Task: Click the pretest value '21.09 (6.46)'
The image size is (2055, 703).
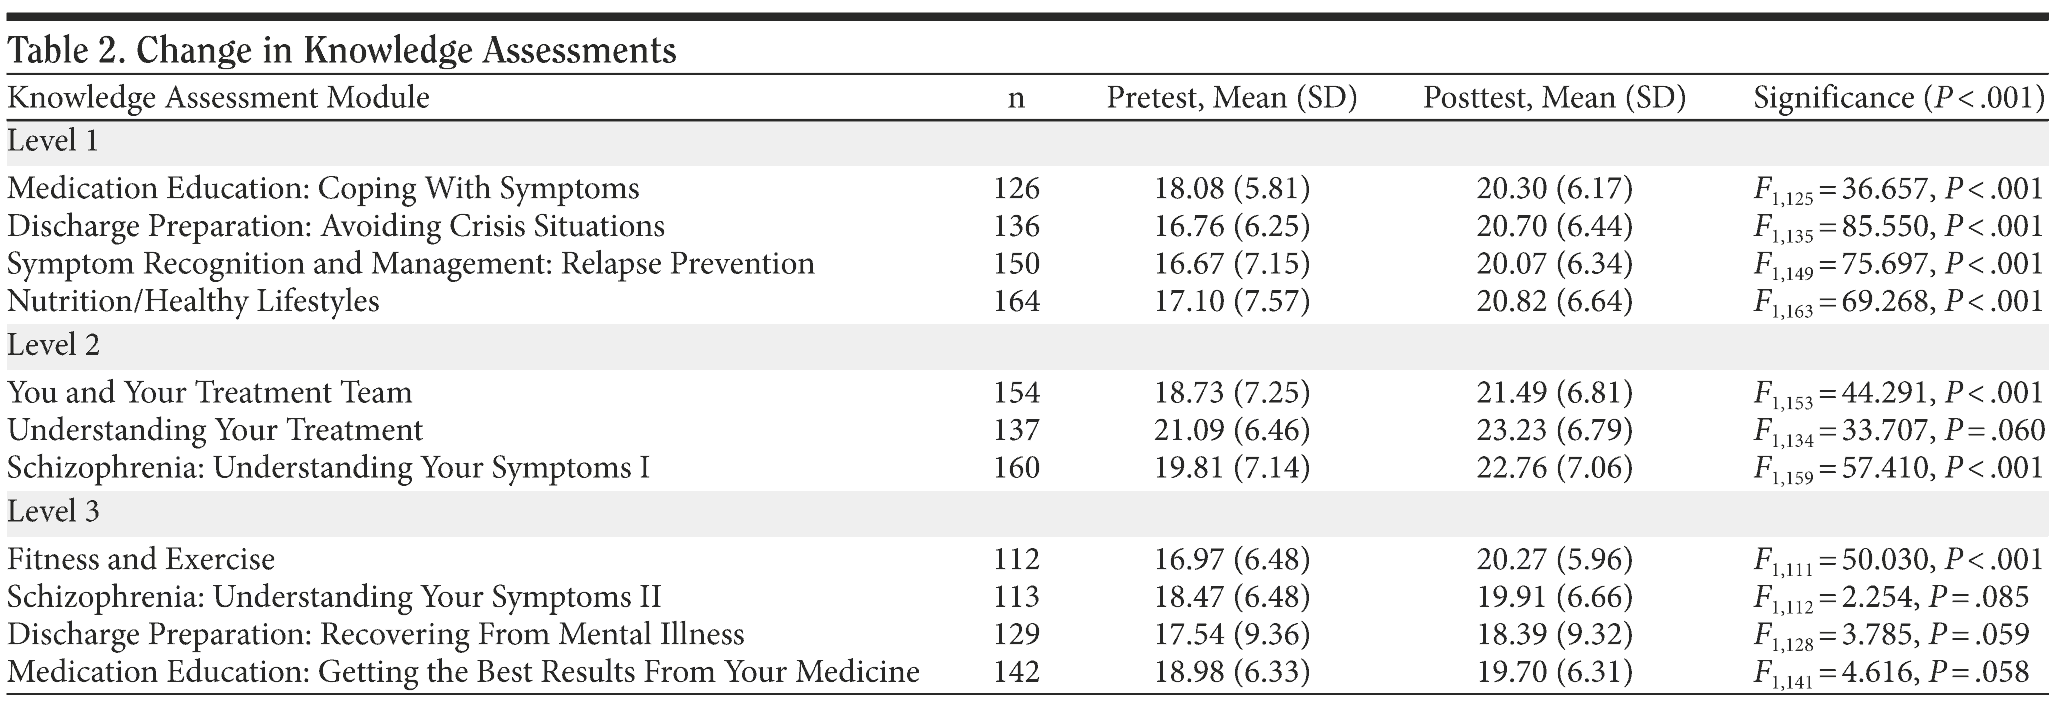Action: tap(1232, 431)
